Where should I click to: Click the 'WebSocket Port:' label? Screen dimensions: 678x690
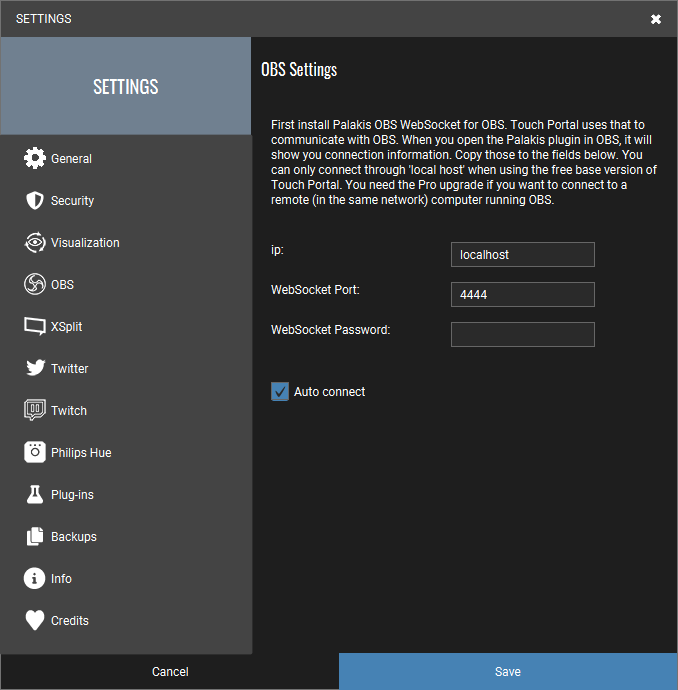(x=315, y=290)
